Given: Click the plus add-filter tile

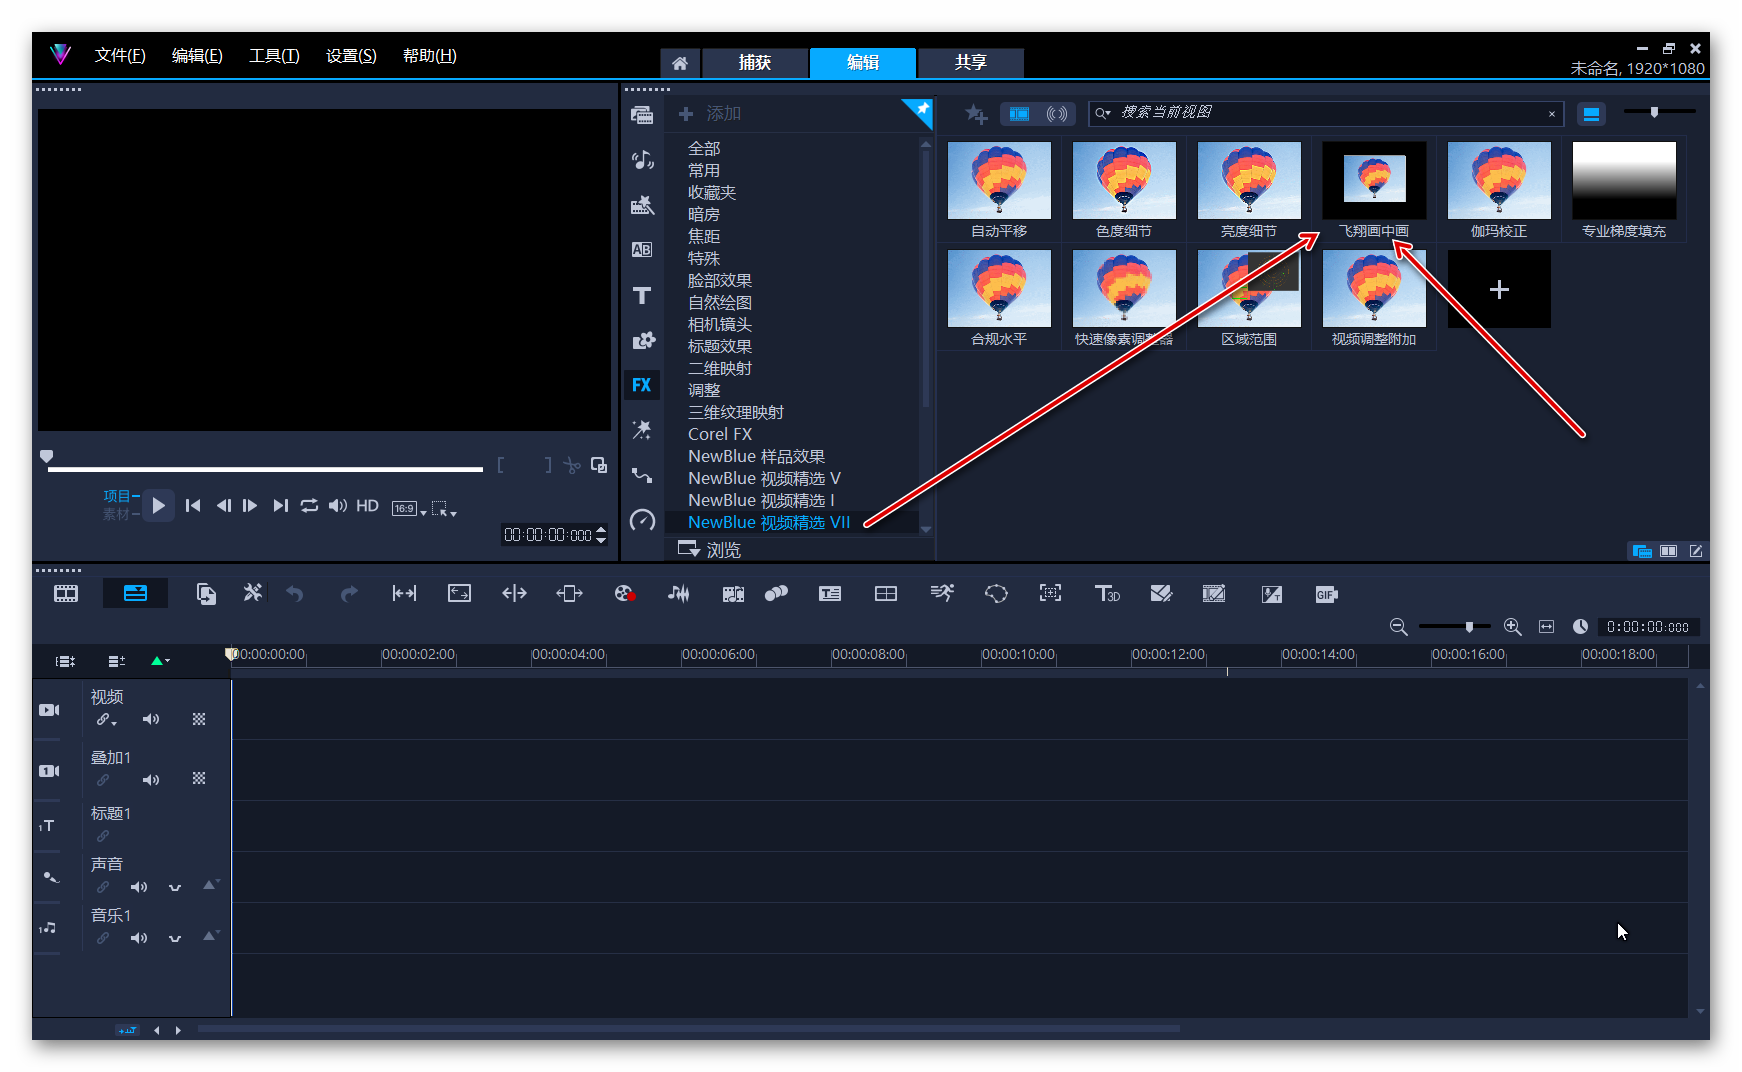Looking at the screenshot, I should point(1499,290).
